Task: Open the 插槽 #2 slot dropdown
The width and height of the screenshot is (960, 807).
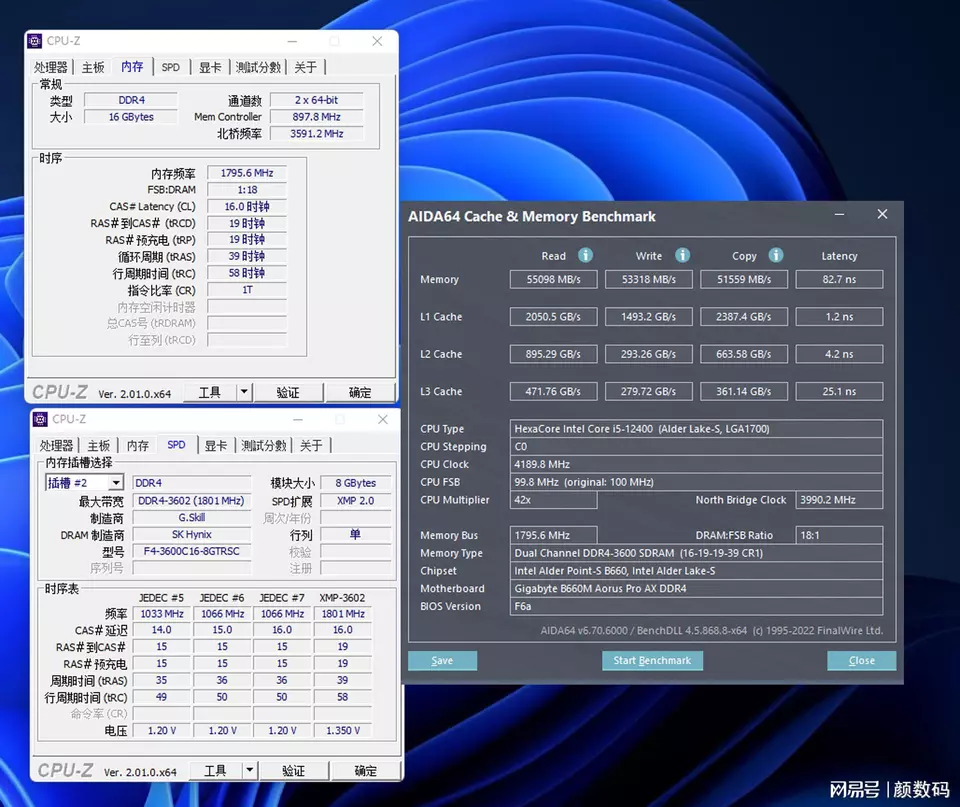Action: click(x=116, y=483)
